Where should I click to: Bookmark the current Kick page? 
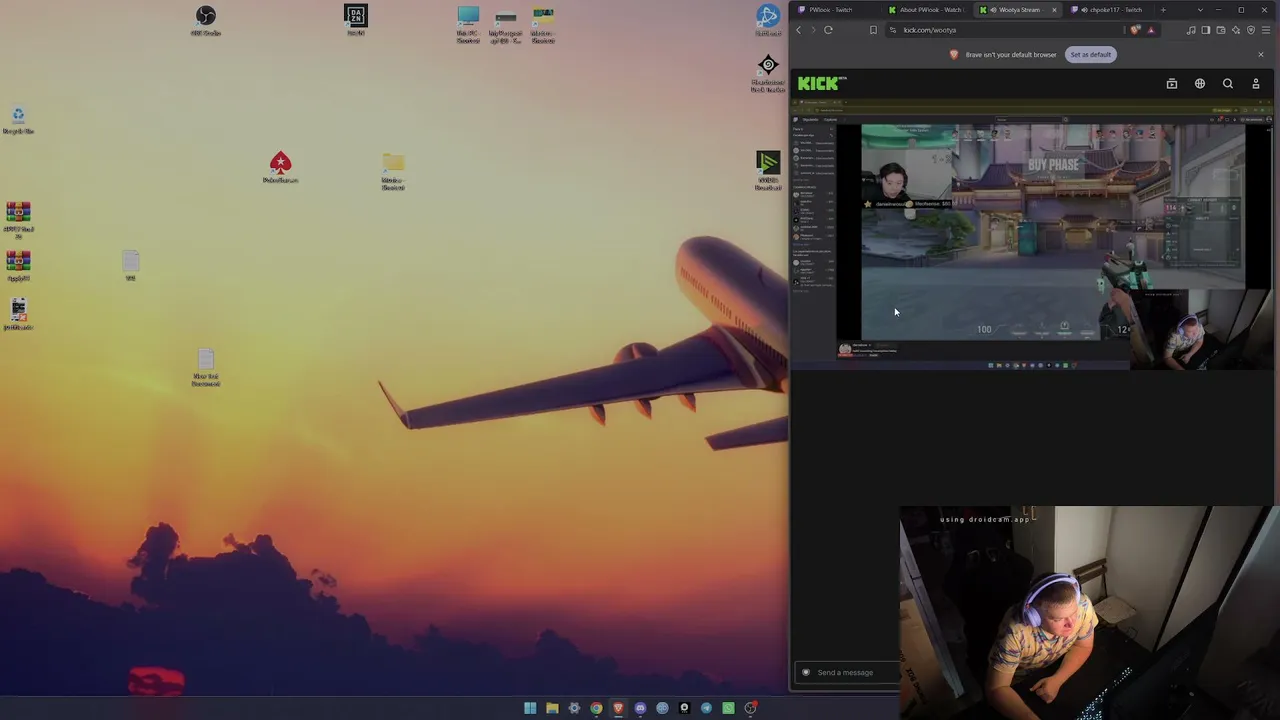point(873,30)
